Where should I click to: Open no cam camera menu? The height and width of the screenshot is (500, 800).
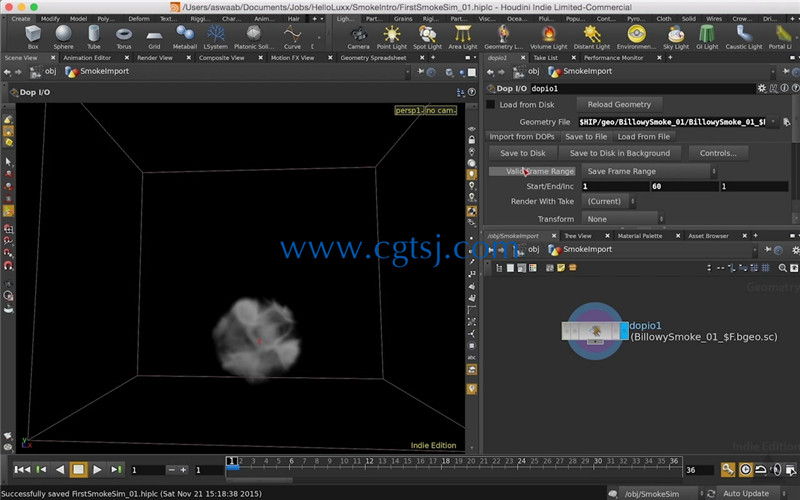click(441, 110)
